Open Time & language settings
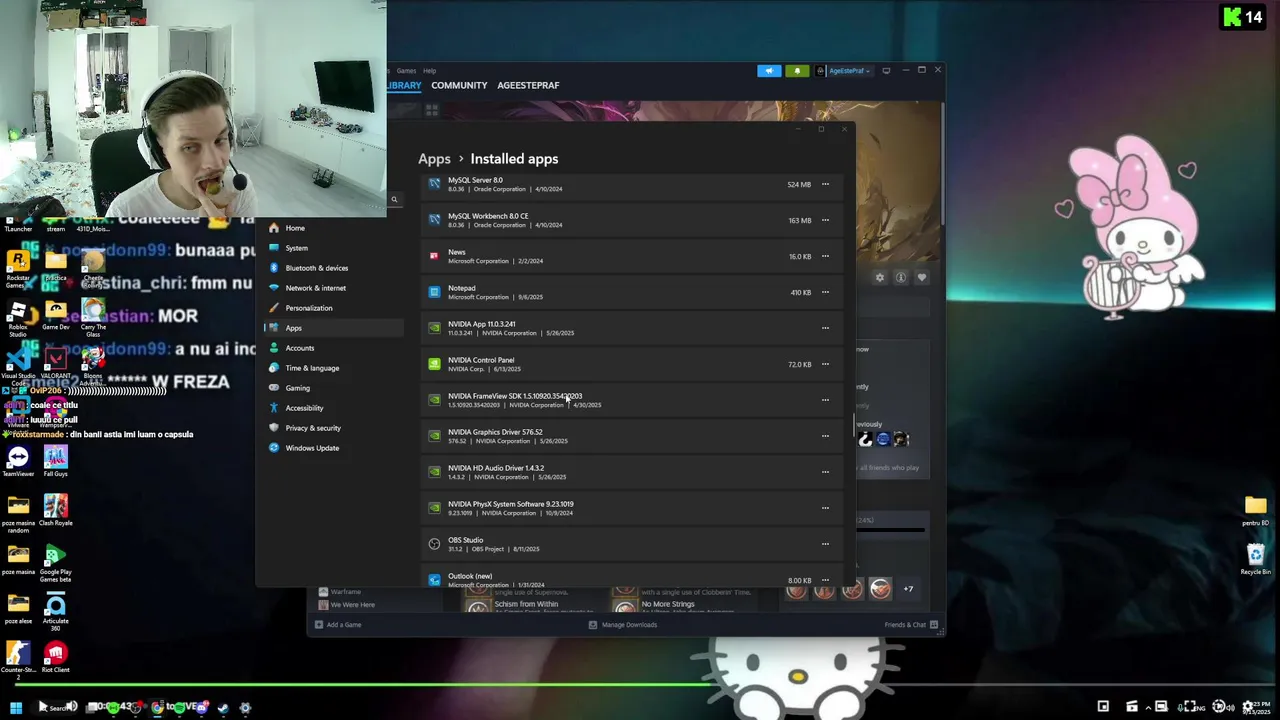The image size is (1280, 720). tap(334, 368)
